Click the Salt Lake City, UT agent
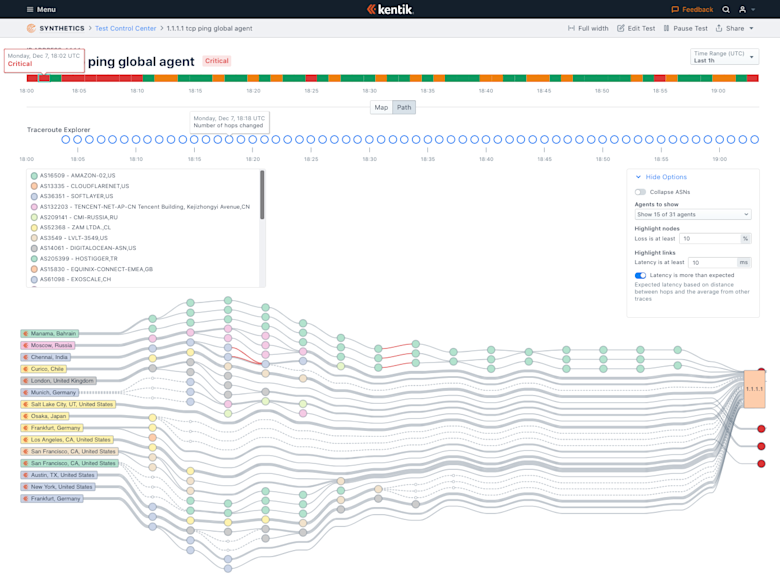This screenshot has width=780, height=576. click(x=68, y=405)
